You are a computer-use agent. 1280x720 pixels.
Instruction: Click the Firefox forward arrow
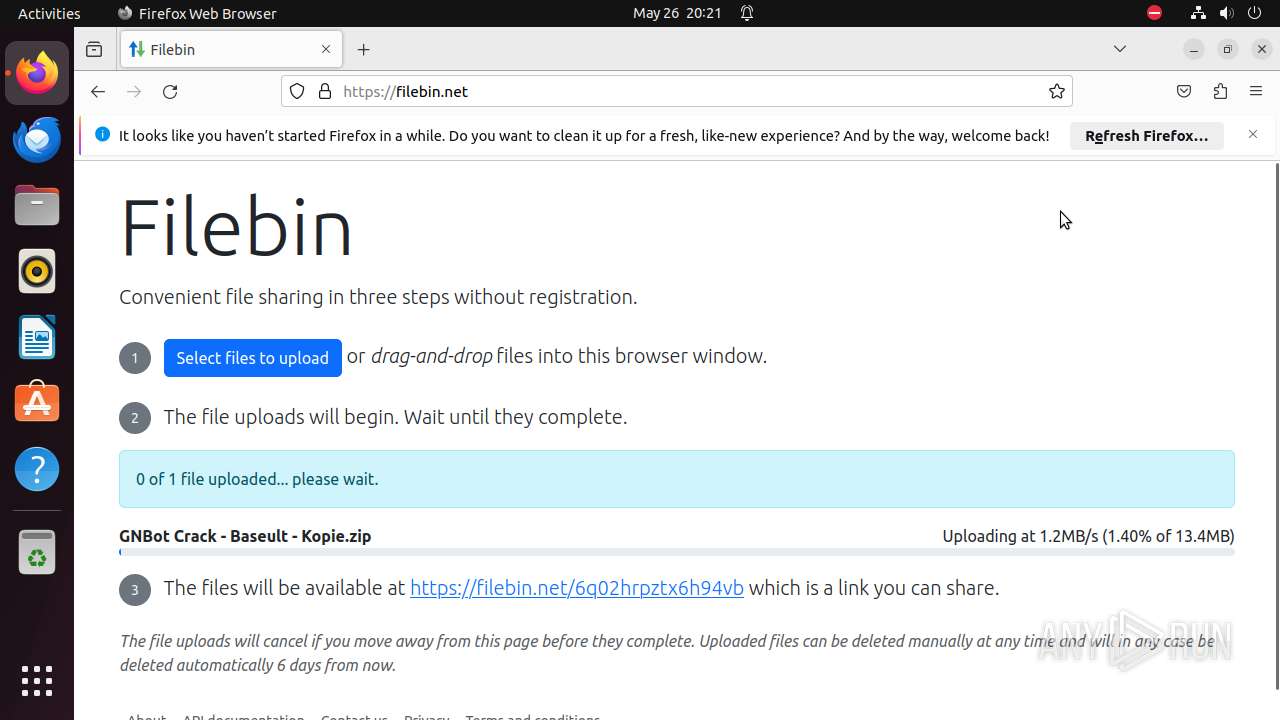point(134,91)
